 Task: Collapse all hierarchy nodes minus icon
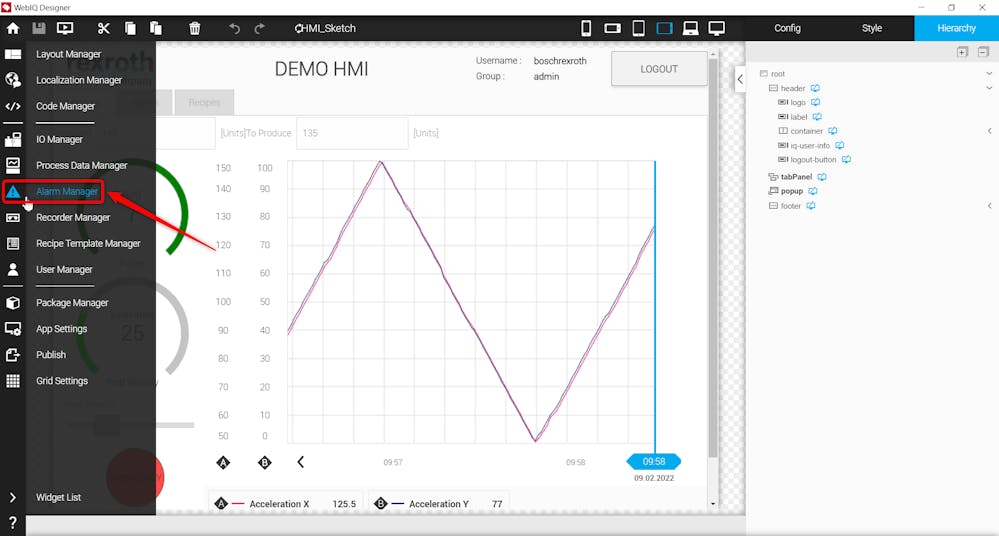tap(983, 52)
